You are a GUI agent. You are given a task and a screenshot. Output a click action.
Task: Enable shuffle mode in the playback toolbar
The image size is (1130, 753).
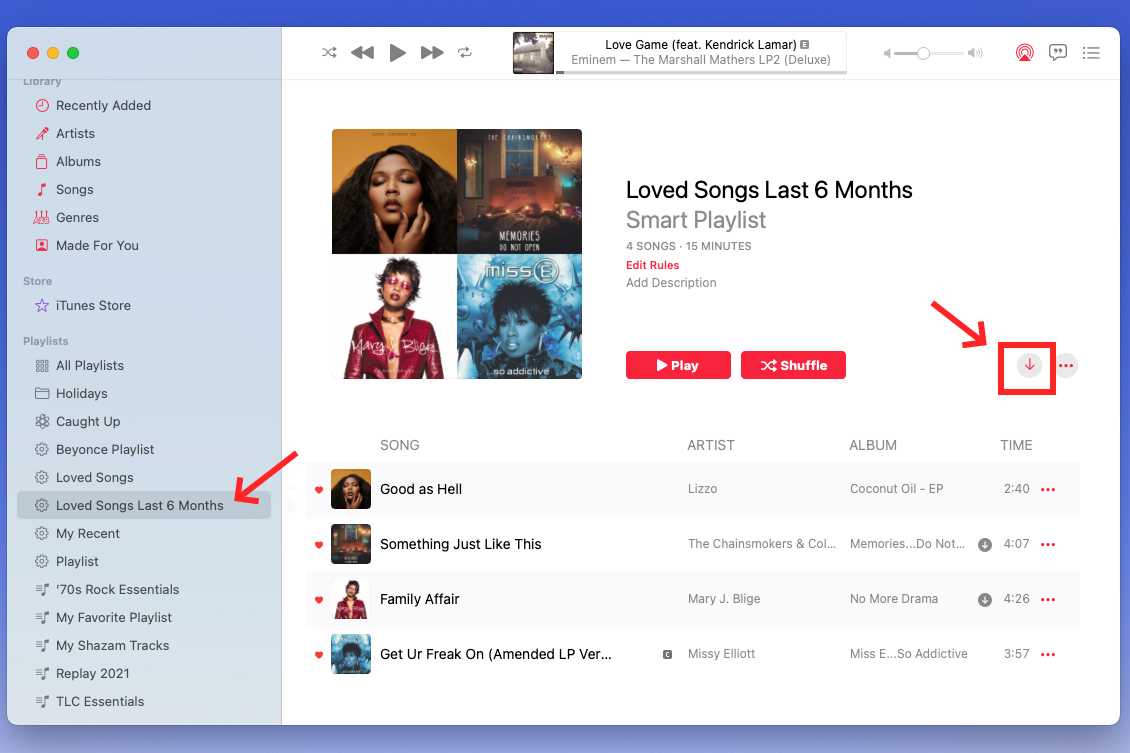329,52
